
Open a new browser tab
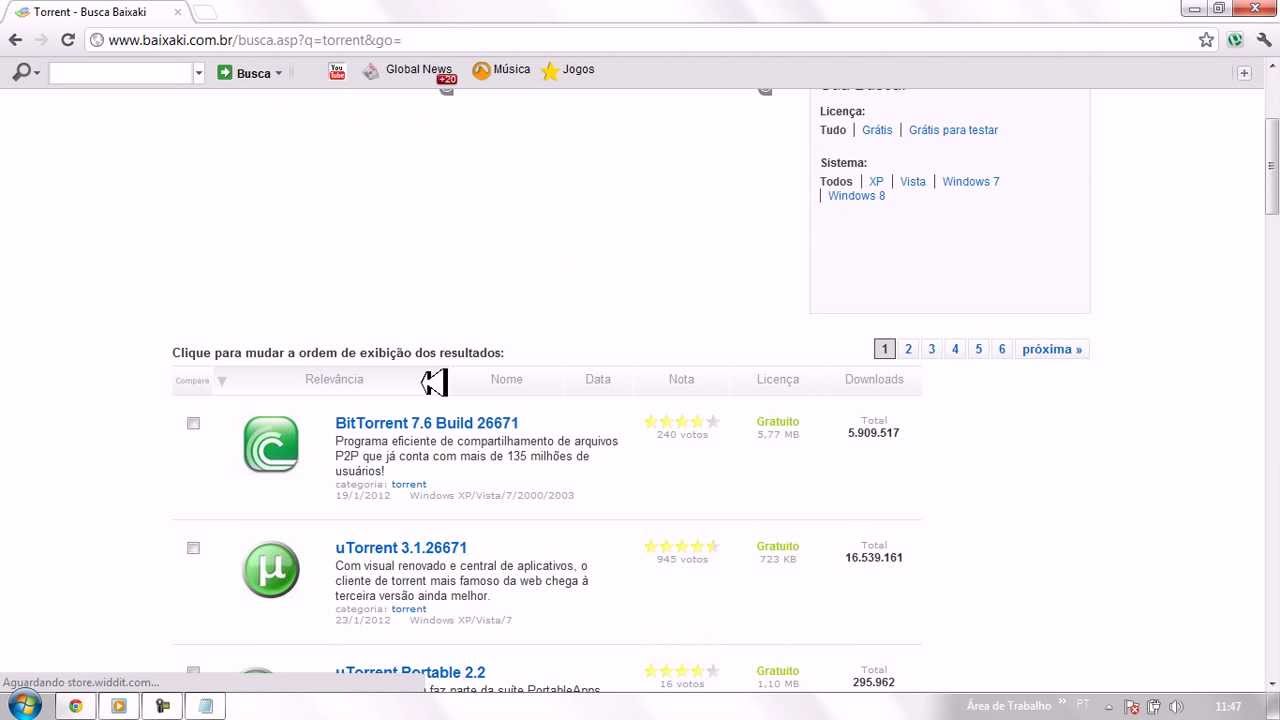point(204,13)
